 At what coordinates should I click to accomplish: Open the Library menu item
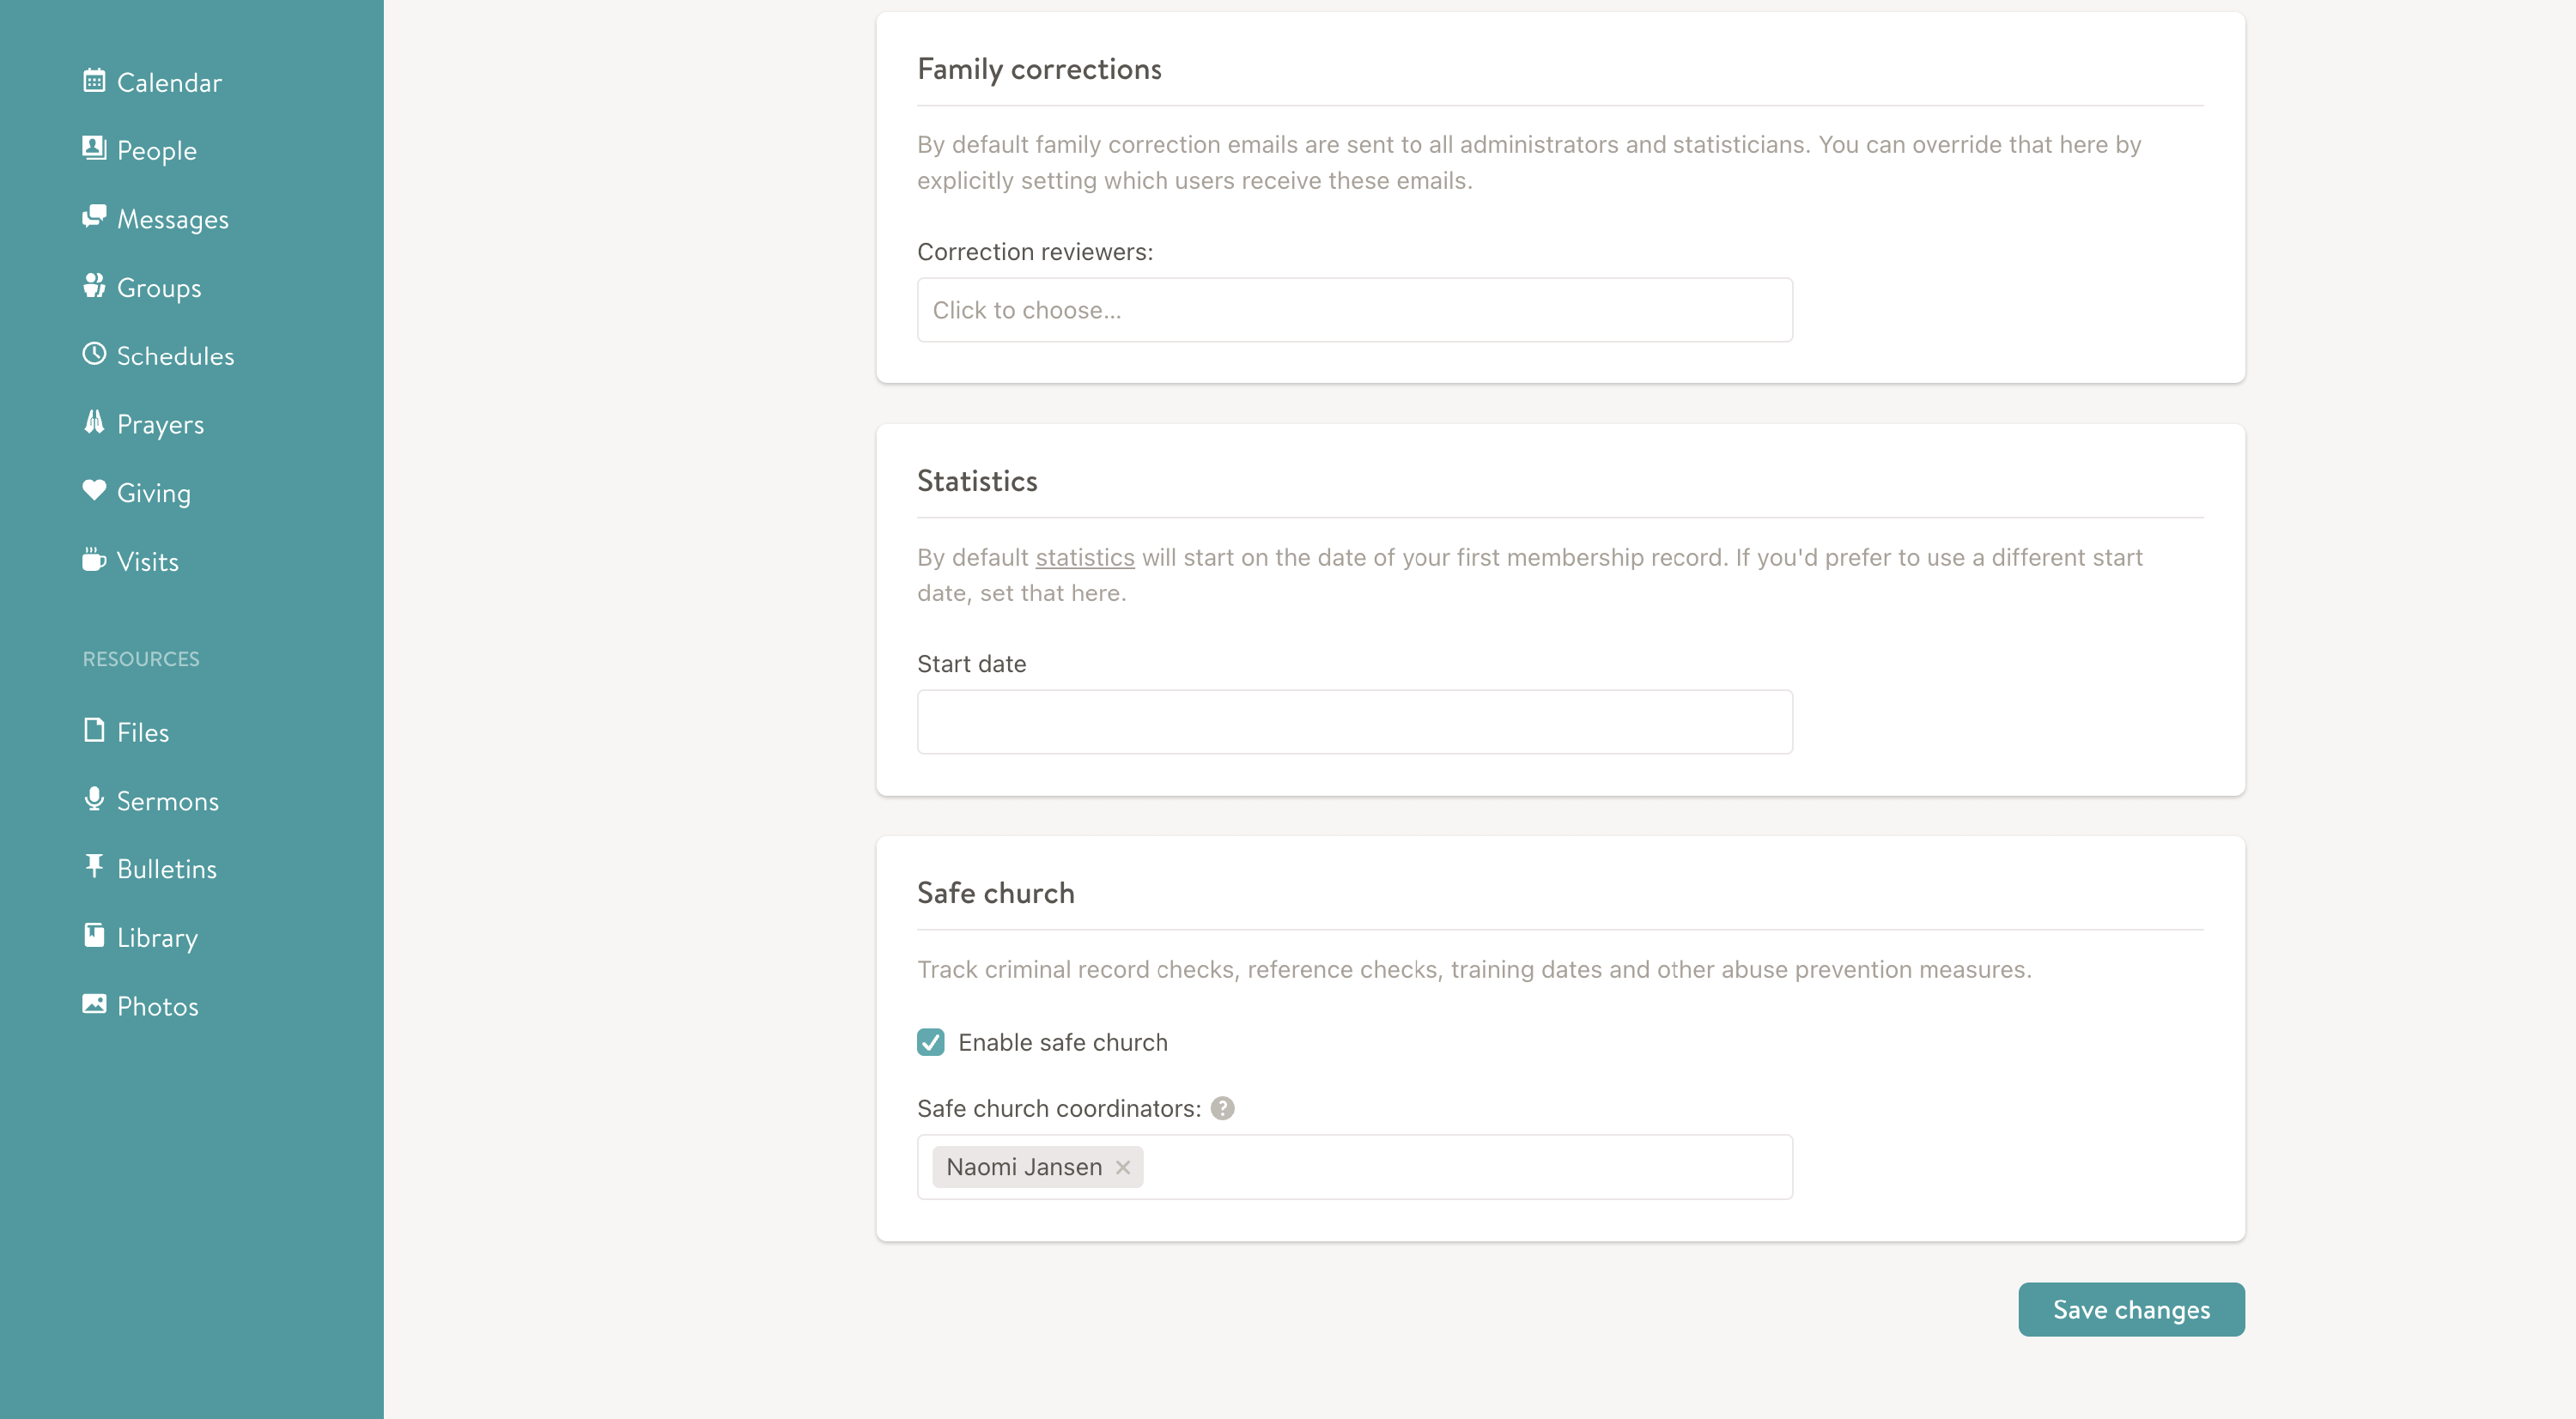tap(157, 937)
